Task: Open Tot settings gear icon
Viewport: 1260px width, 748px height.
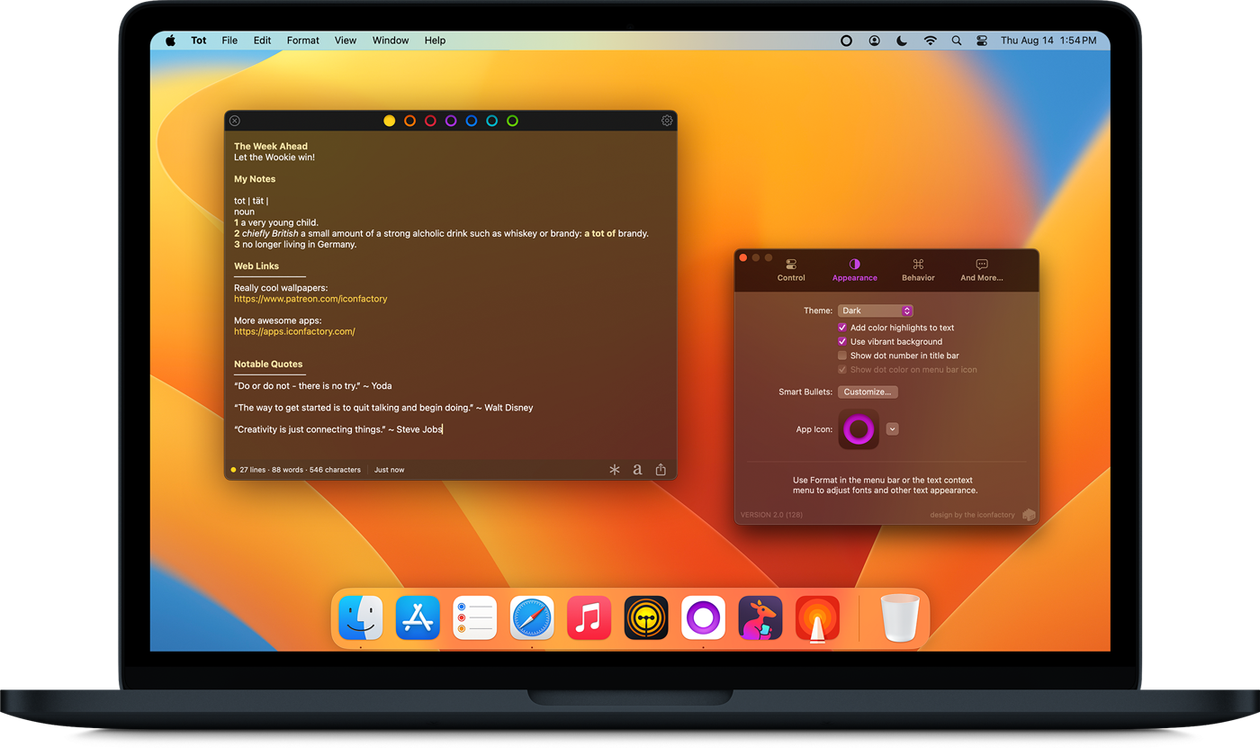Action: tap(667, 121)
